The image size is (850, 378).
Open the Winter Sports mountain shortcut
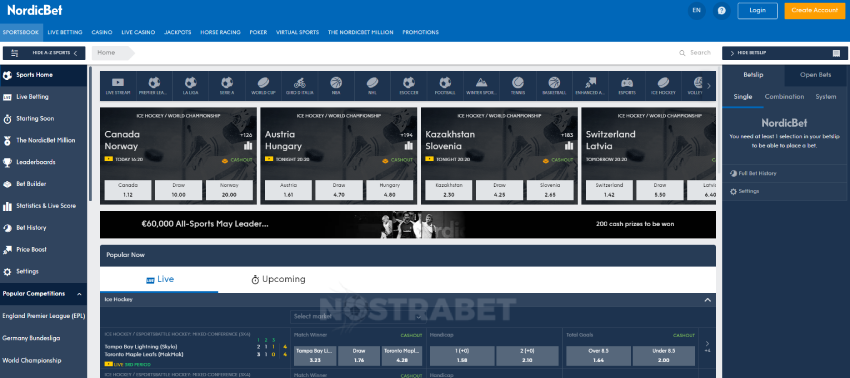(x=481, y=86)
